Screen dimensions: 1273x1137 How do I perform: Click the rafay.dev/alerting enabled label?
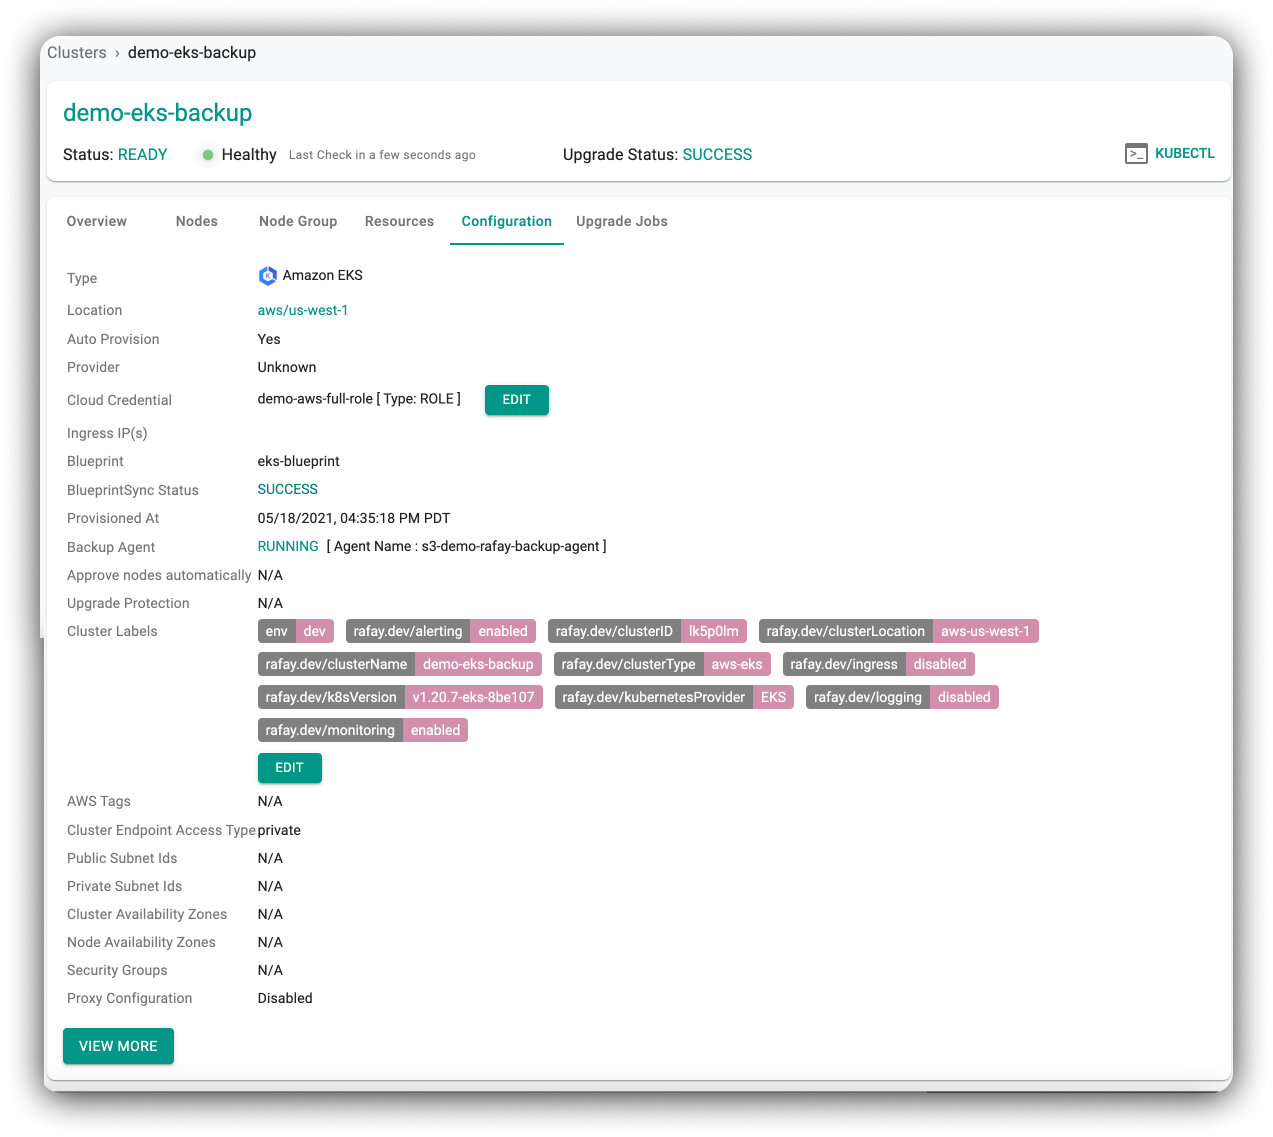[441, 631]
